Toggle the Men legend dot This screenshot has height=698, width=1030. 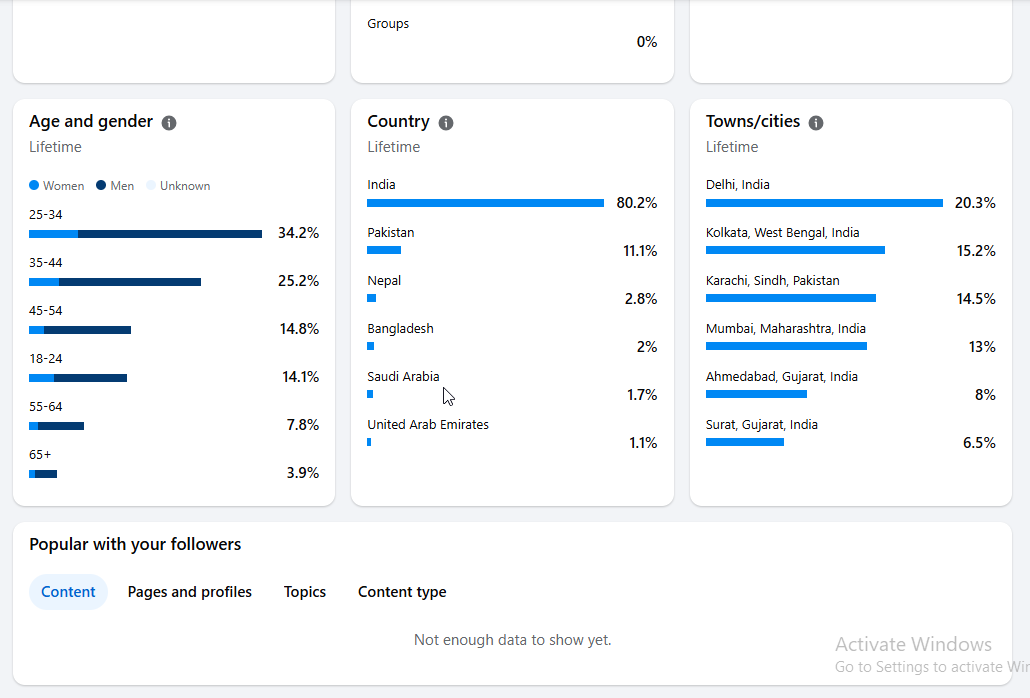coord(101,185)
